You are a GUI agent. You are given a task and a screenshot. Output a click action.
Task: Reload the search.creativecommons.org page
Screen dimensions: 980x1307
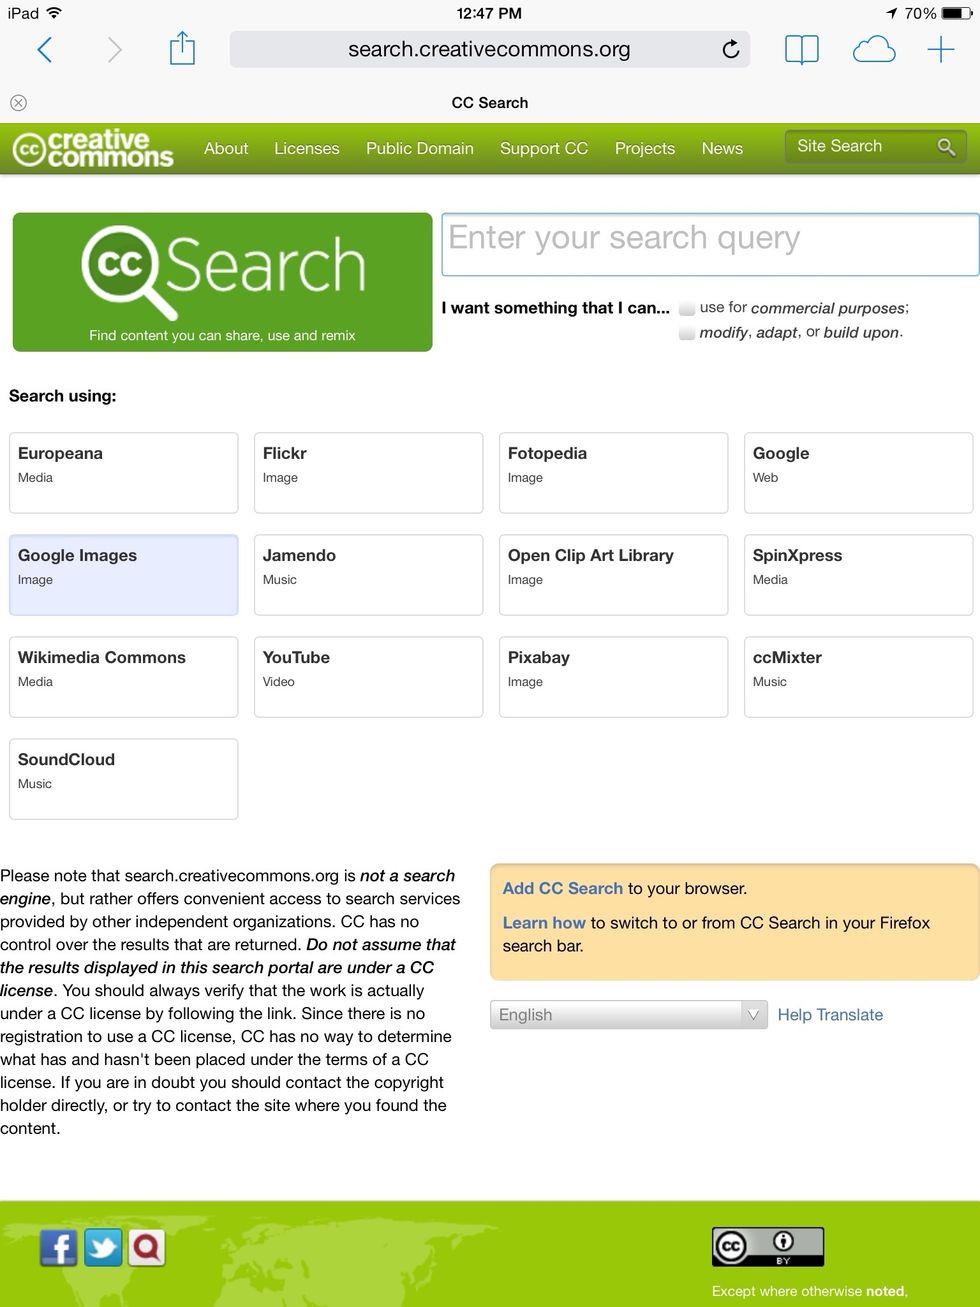(731, 49)
